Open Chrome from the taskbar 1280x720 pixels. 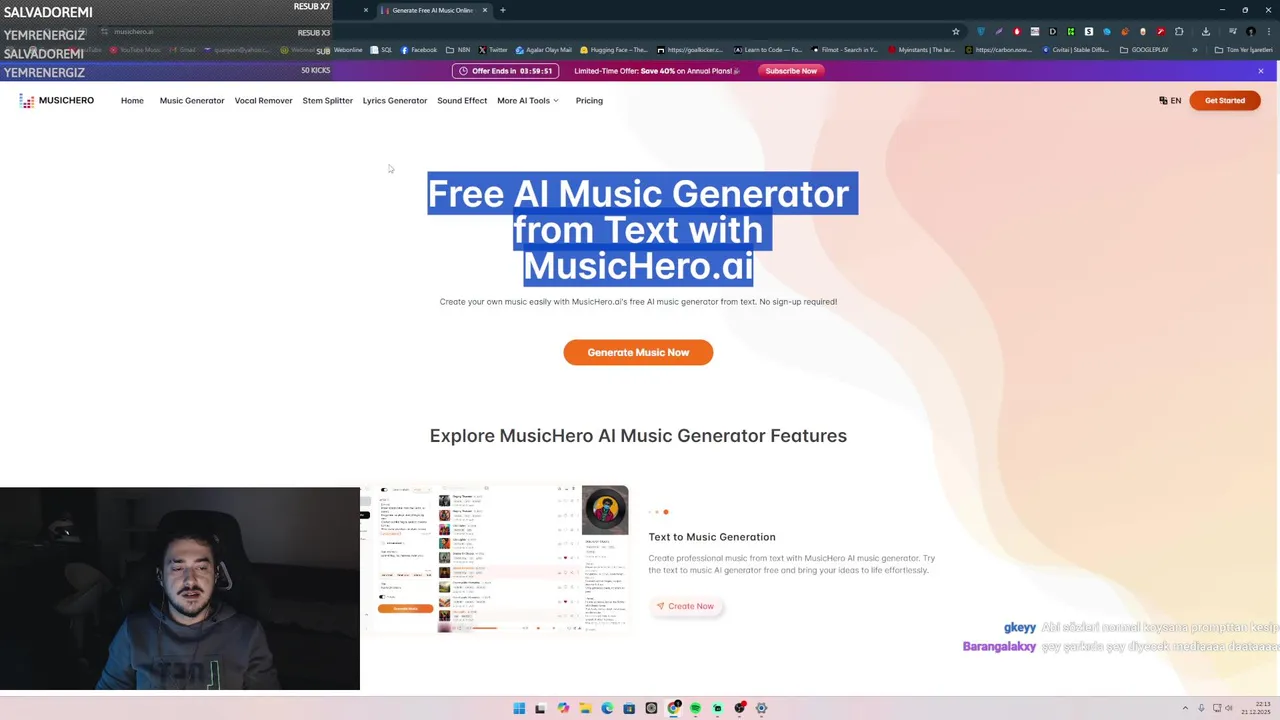(673, 708)
